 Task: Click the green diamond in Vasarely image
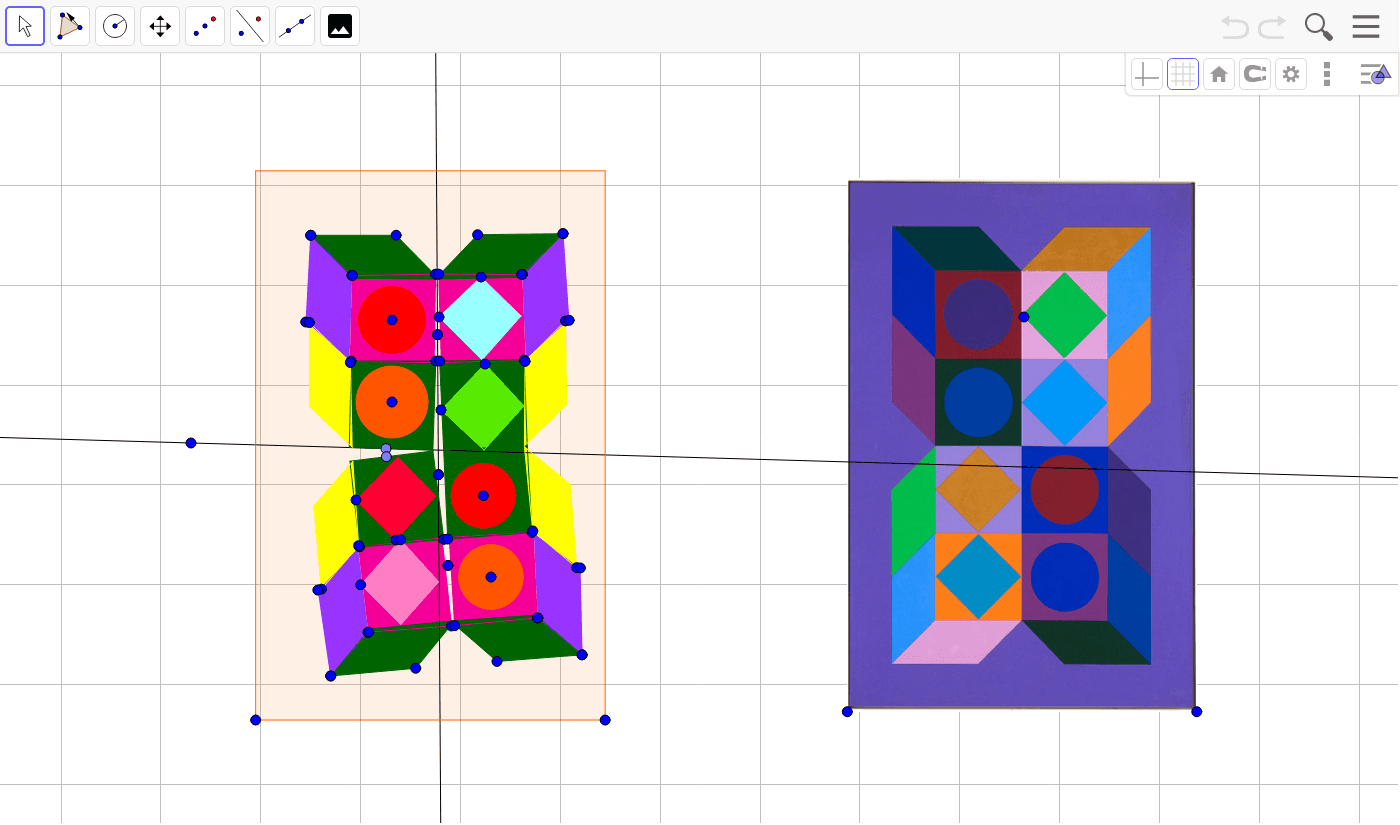coord(1066,315)
